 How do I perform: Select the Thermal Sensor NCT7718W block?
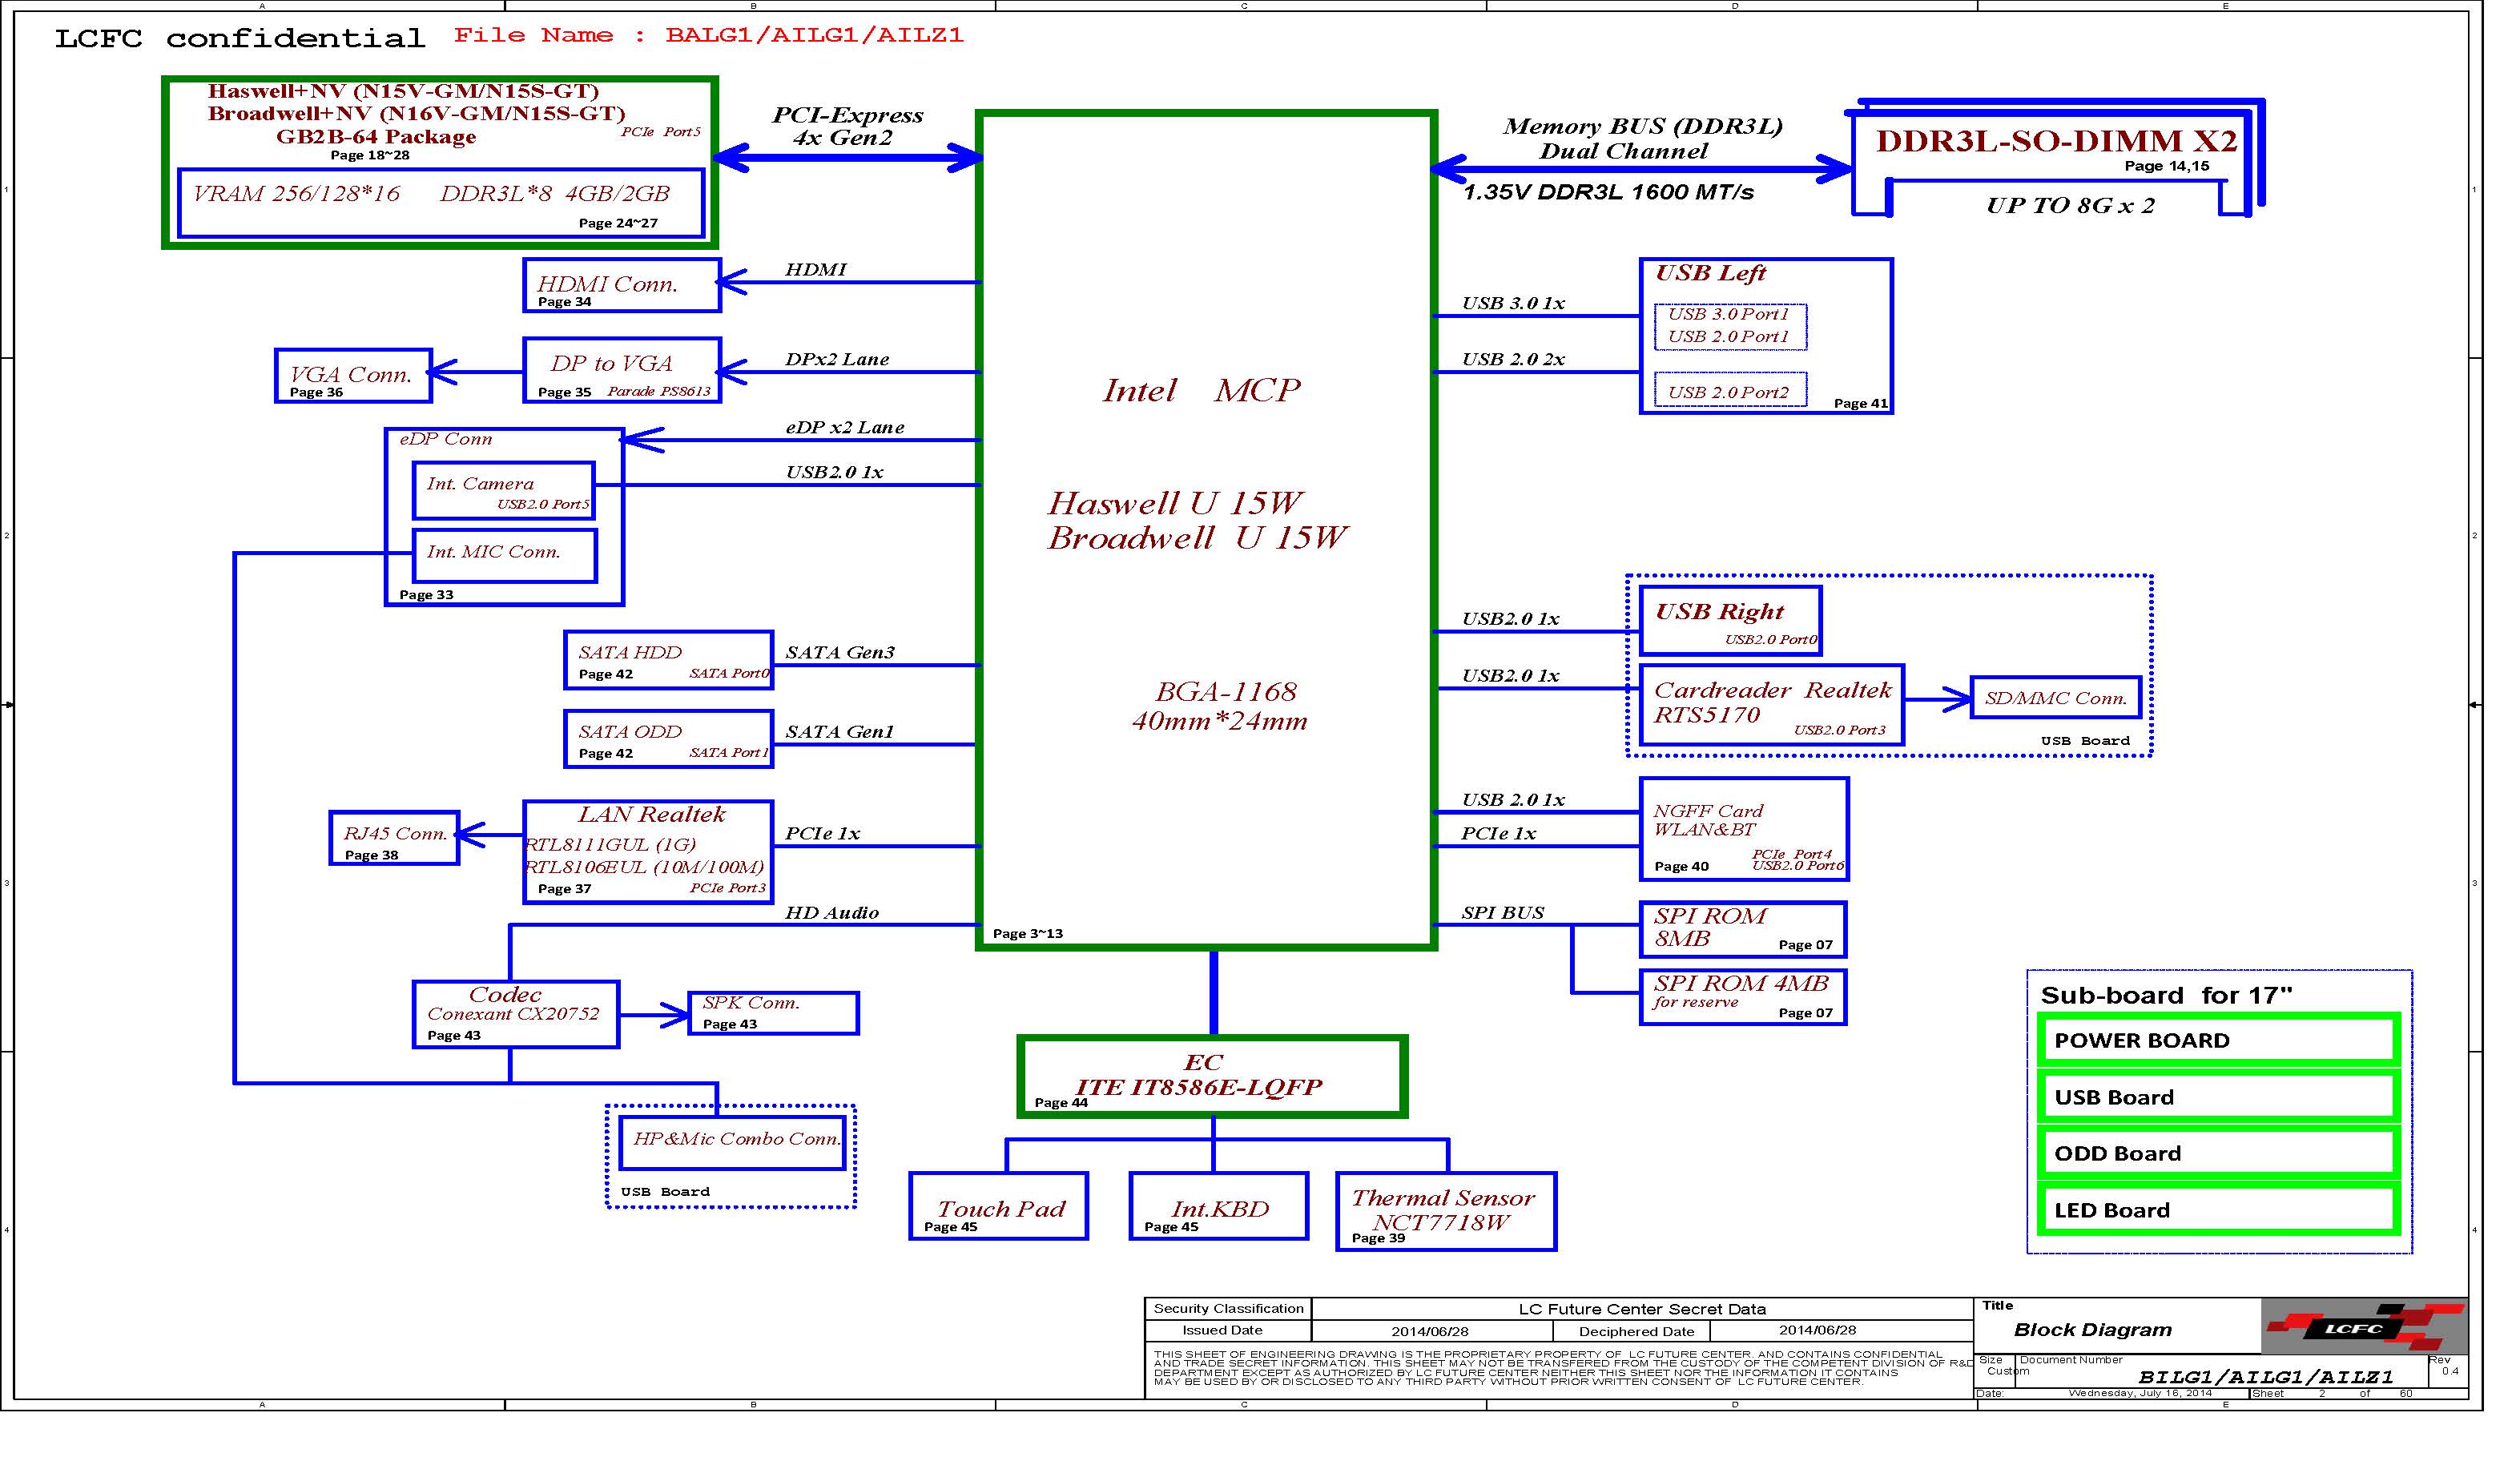click(1446, 1211)
